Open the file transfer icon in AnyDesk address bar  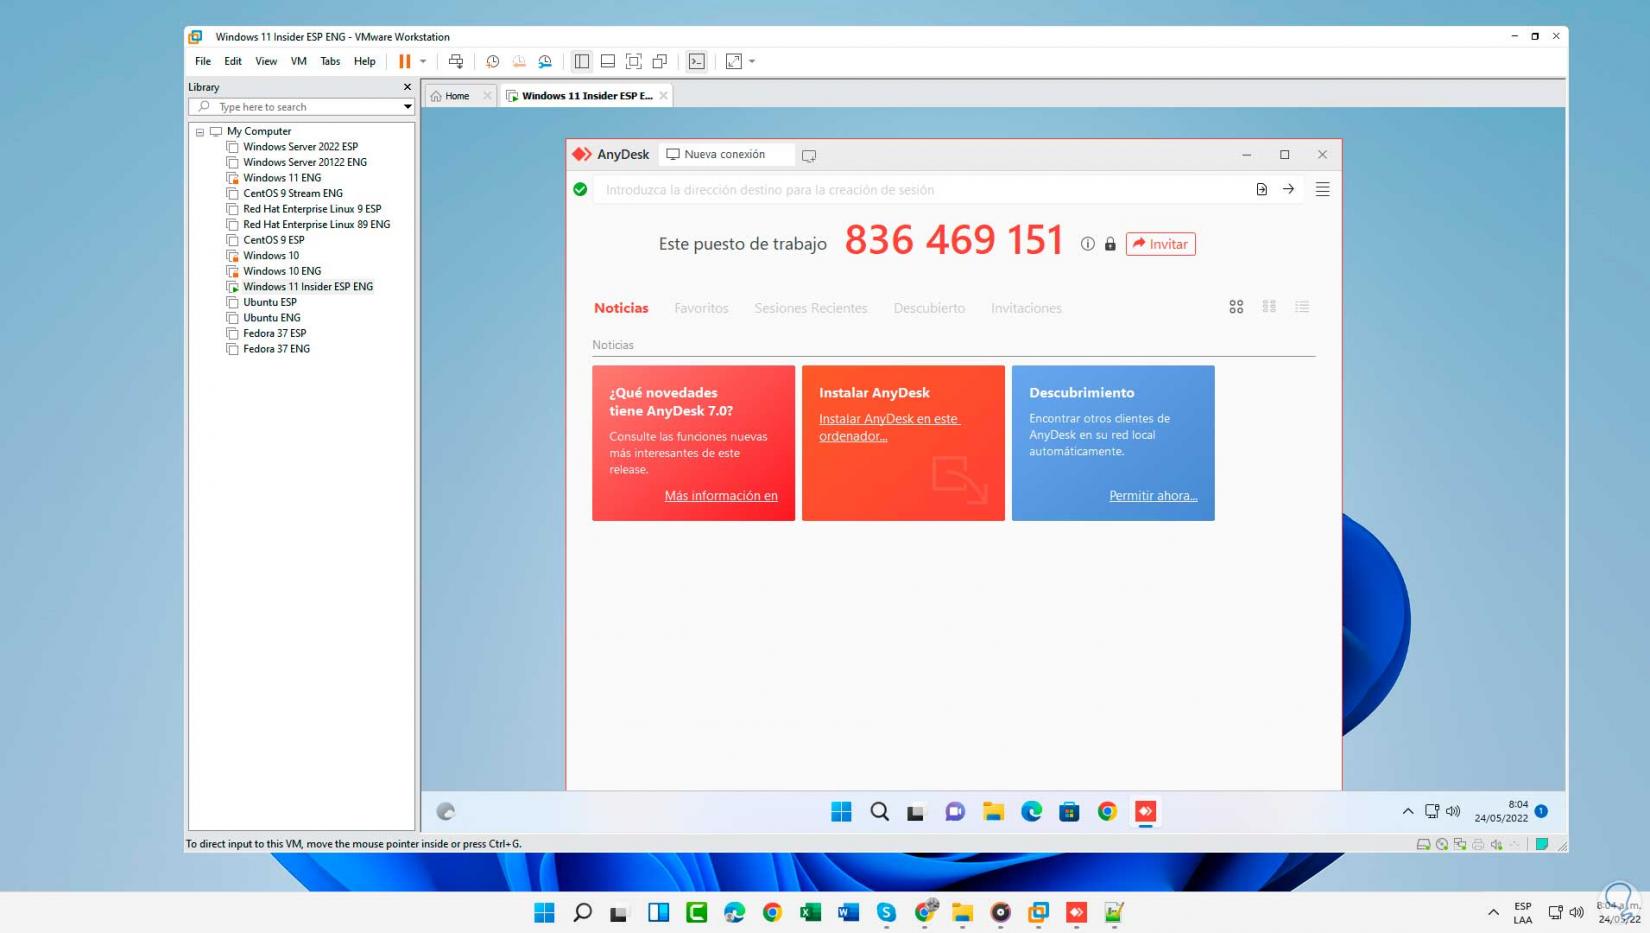click(1262, 189)
